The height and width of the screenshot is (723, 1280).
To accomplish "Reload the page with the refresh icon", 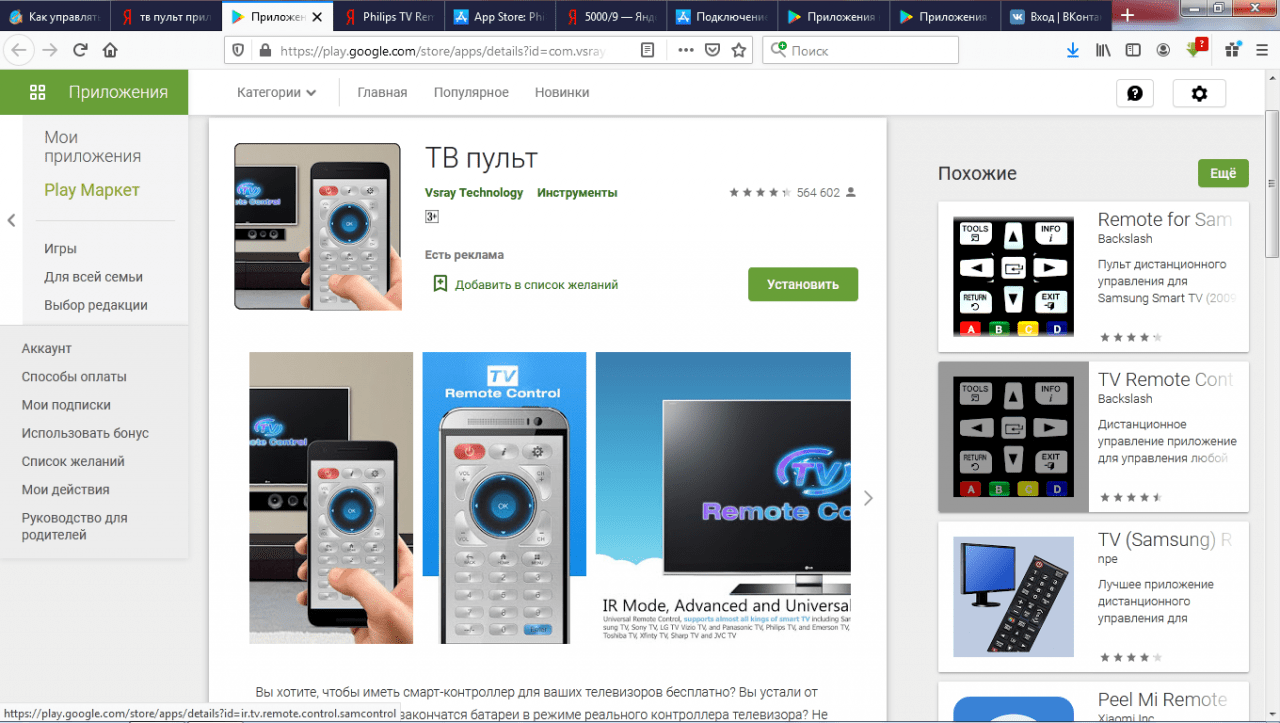I will click(x=80, y=50).
